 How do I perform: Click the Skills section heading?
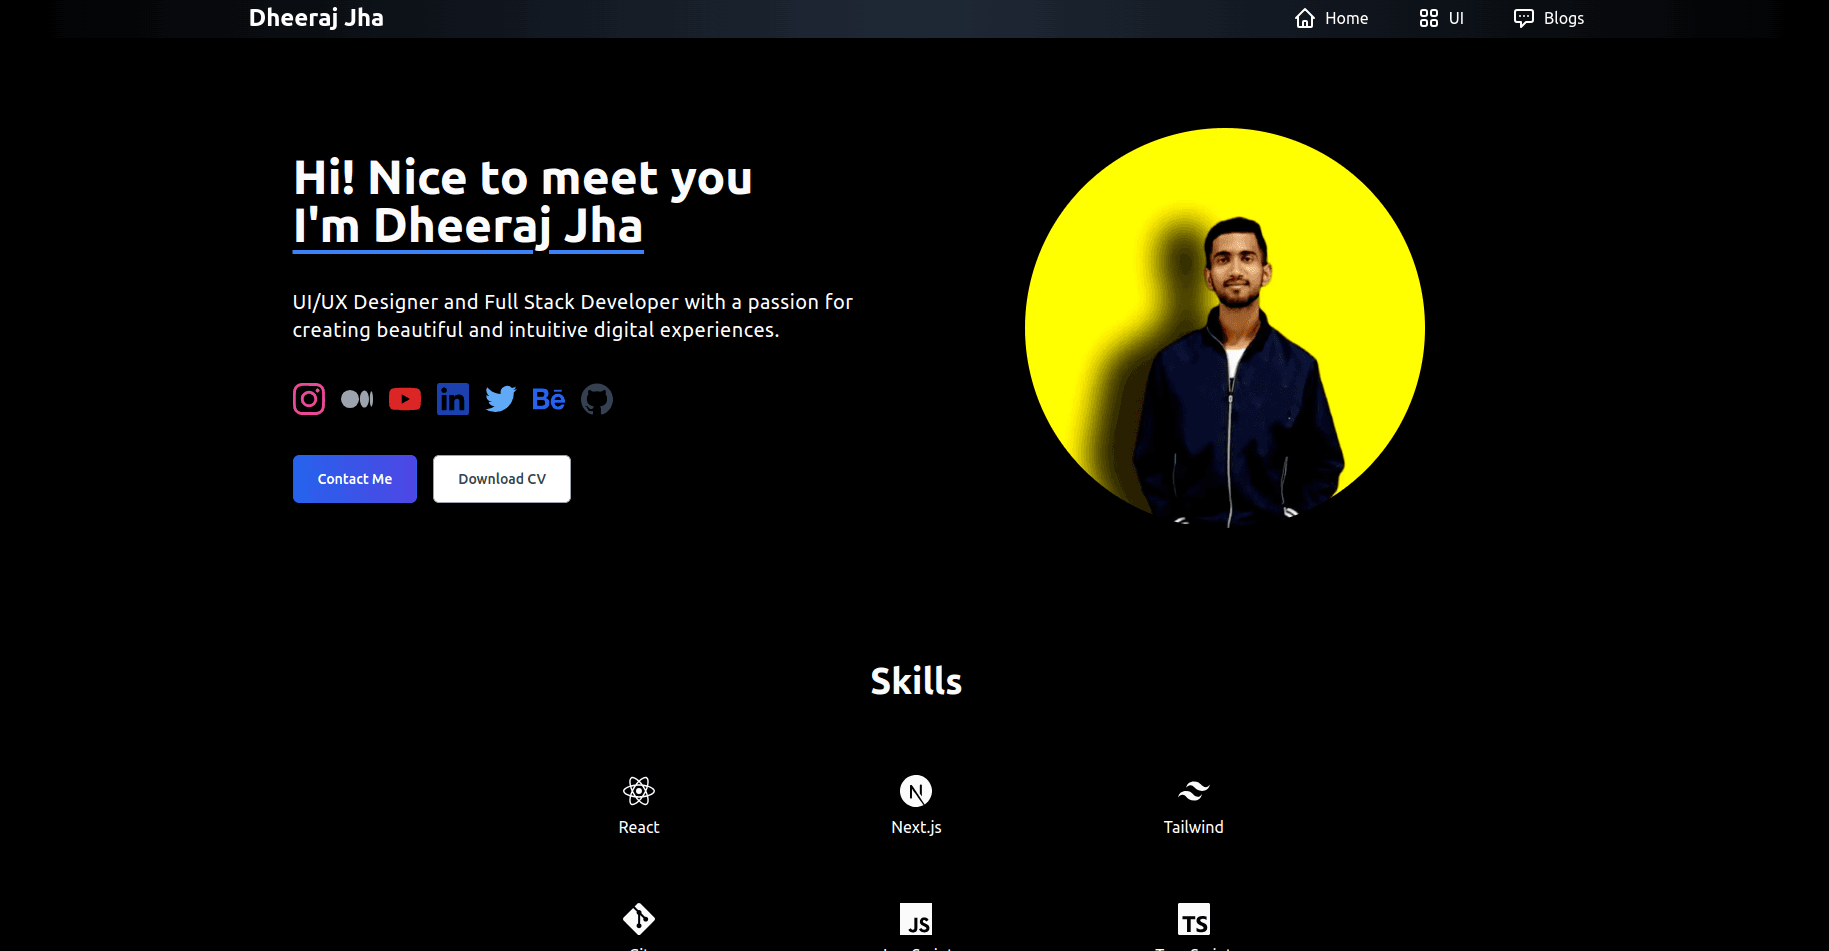(916, 681)
